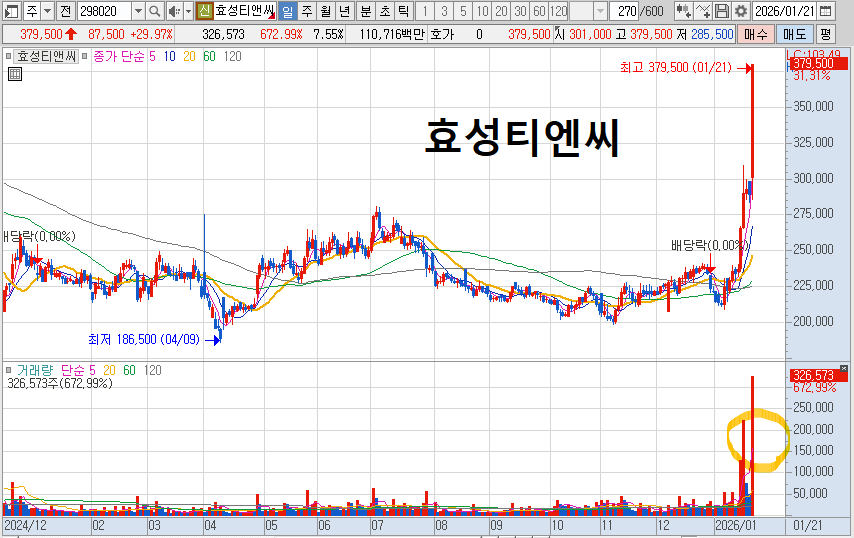854x538 pixels.
Task: Click the 최고 379,500 (01/21) annotation
Action: click(x=675, y=68)
